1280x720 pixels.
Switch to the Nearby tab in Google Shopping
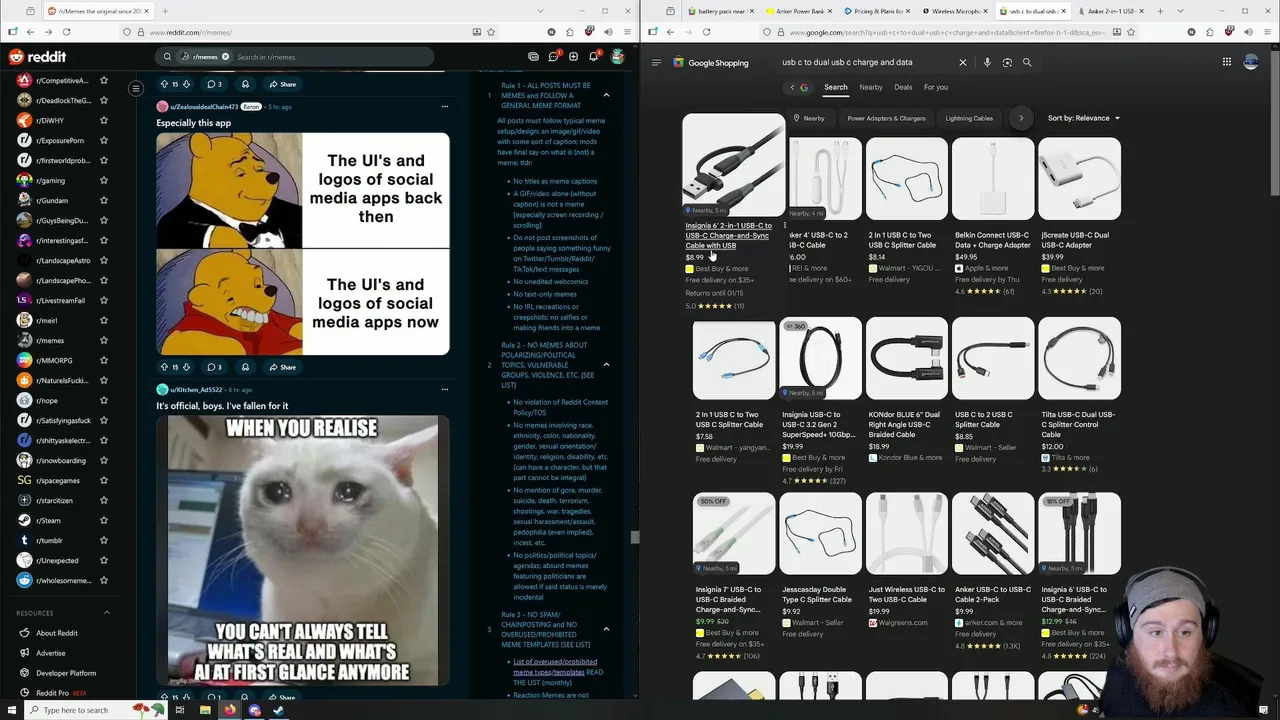[871, 87]
